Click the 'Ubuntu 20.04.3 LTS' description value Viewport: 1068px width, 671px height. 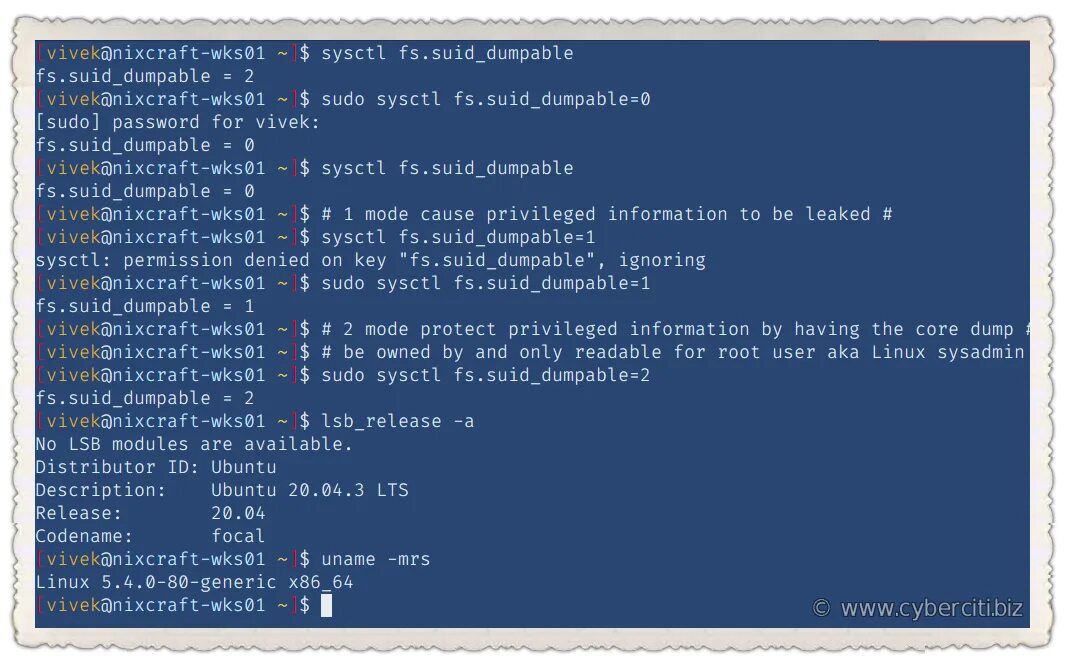[309, 490]
